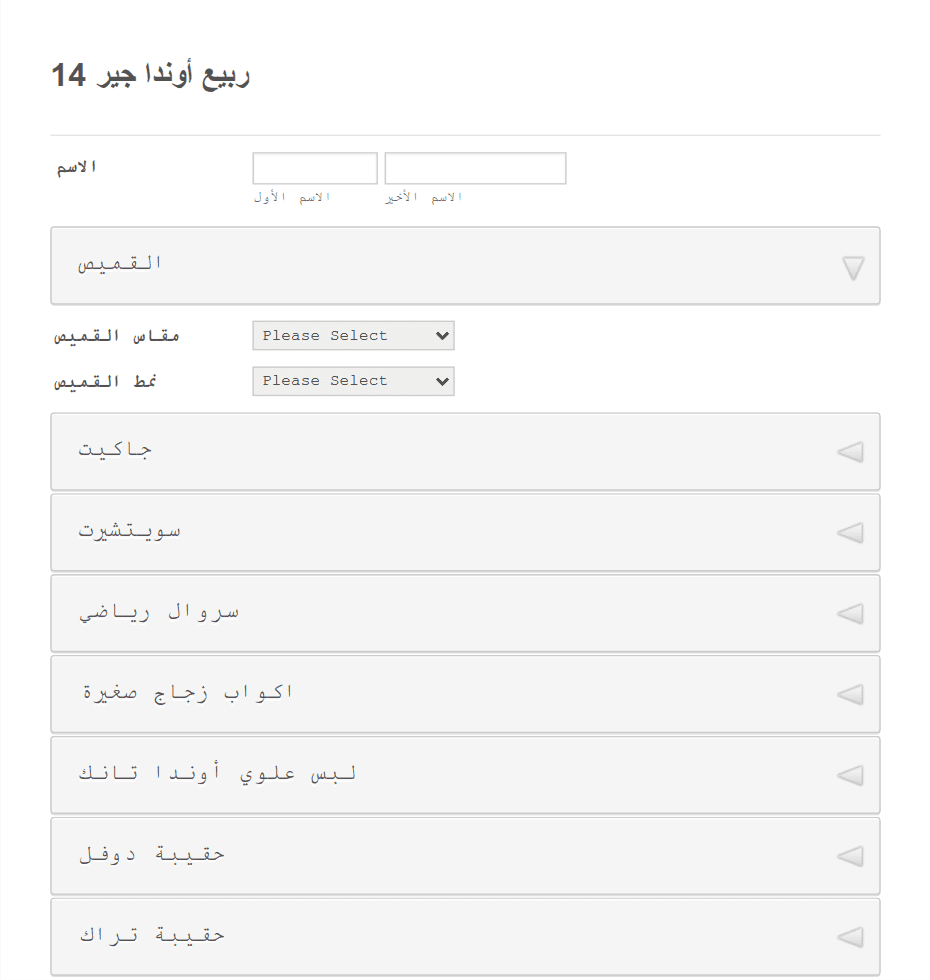Viewport: 930px width, 980px height.
Task: Focus the الاسم الأخير input field
Action: (476, 168)
